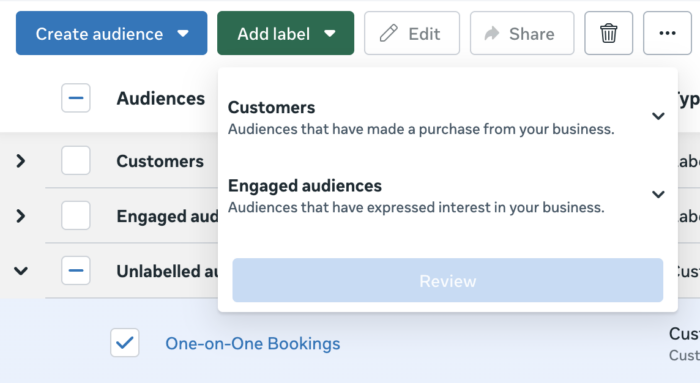Viewport: 700px width, 383px height.
Task: Click the Audiences column header
Action: (161, 98)
